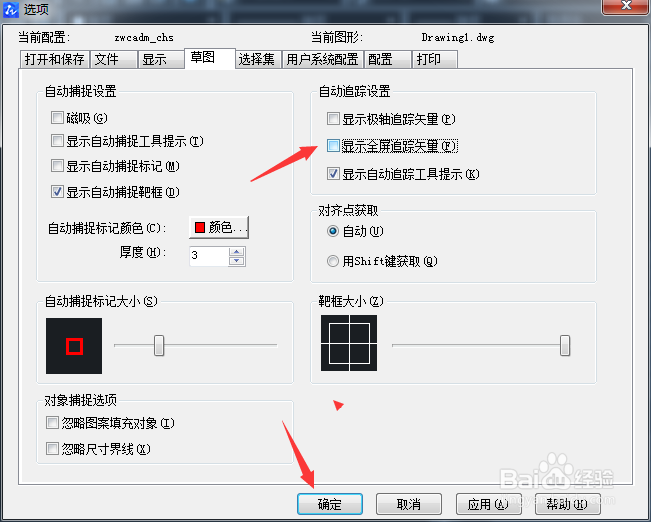Increase 厚度 value with up arrow
This screenshot has width=651, height=522.
point(237,252)
